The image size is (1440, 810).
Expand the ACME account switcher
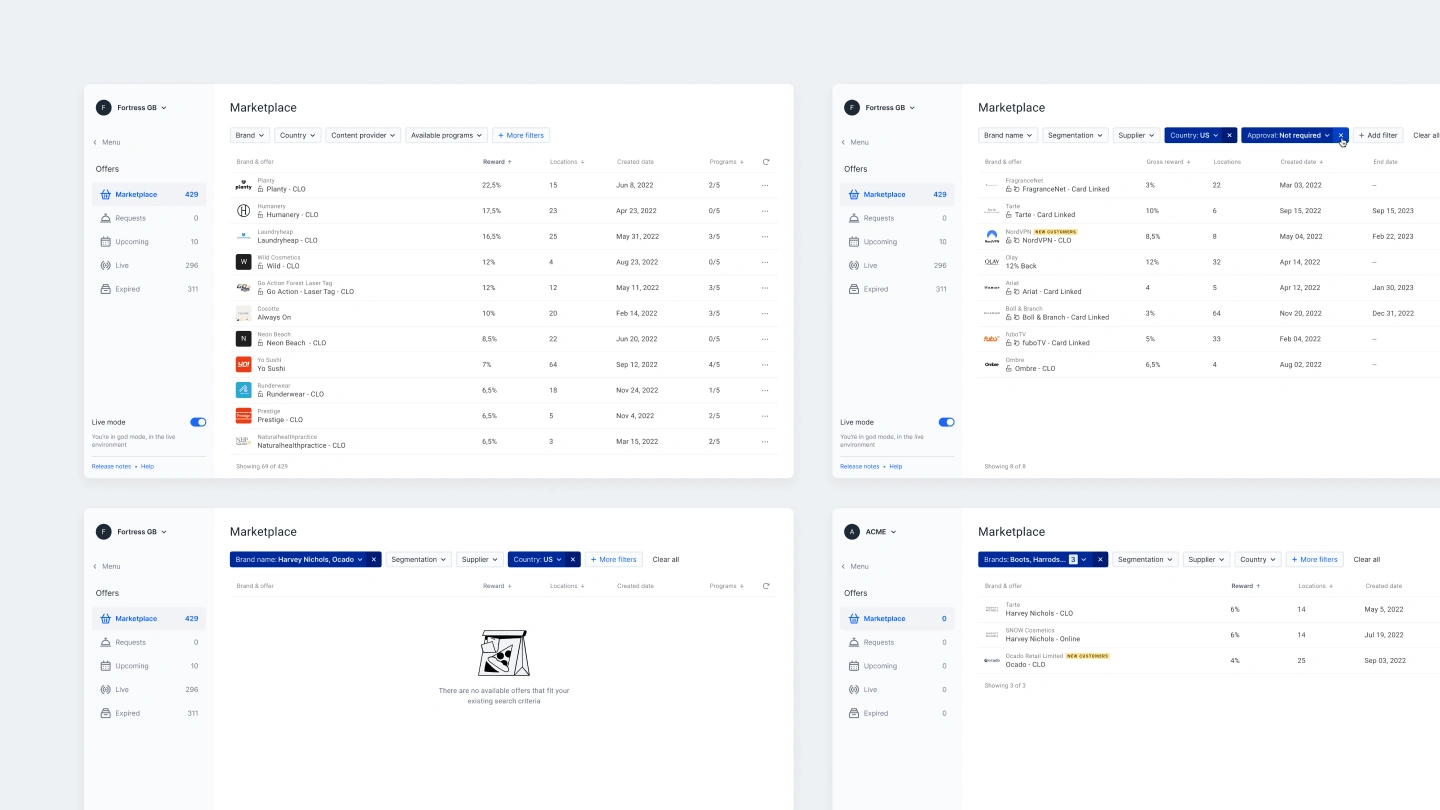click(x=881, y=532)
